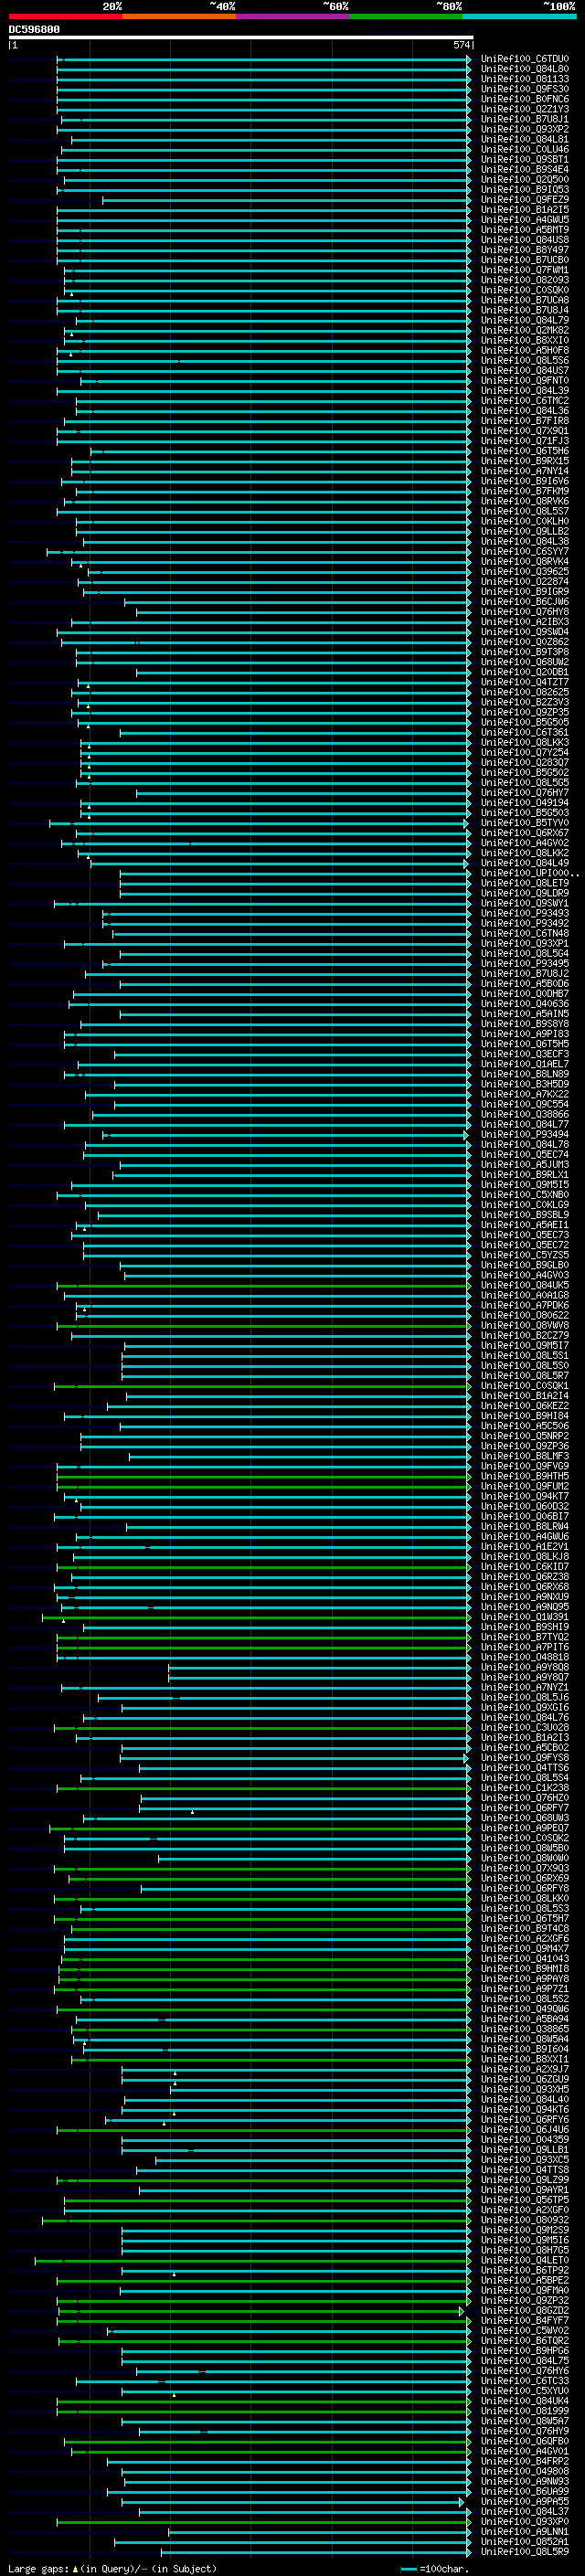Select the UniRef100_P93494 label
The width and height of the screenshot is (585, 2576).
[x=524, y=1134]
